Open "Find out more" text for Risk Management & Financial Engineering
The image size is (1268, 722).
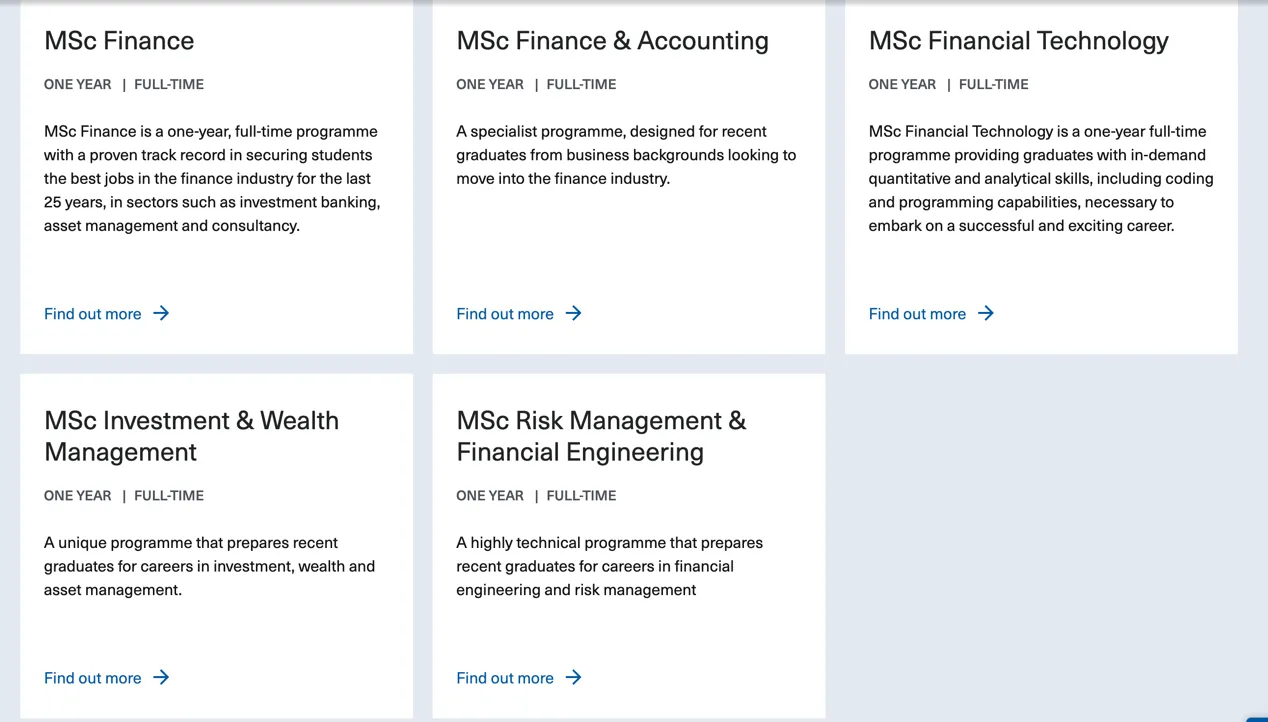(x=505, y=678)
